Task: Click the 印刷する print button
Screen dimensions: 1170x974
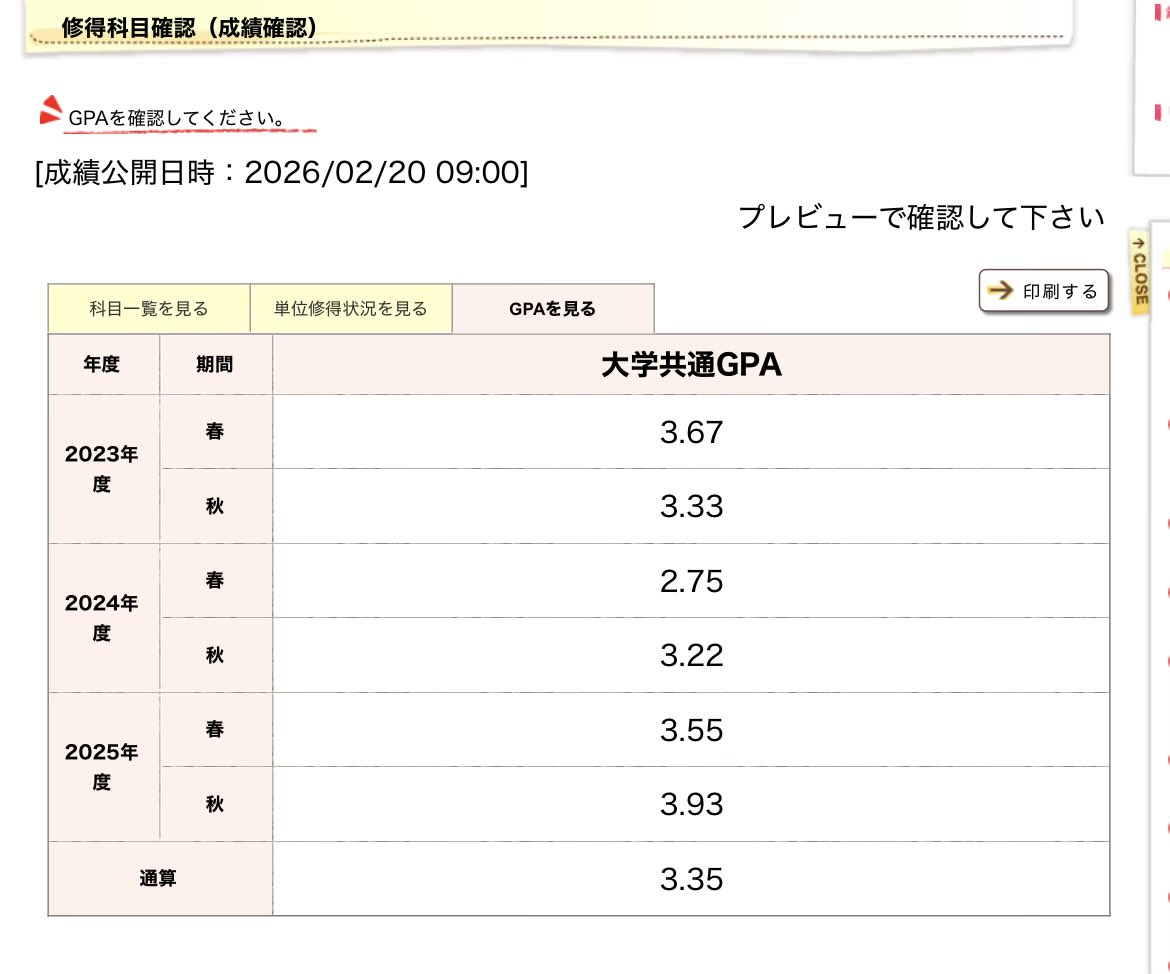Action: 1044,291
